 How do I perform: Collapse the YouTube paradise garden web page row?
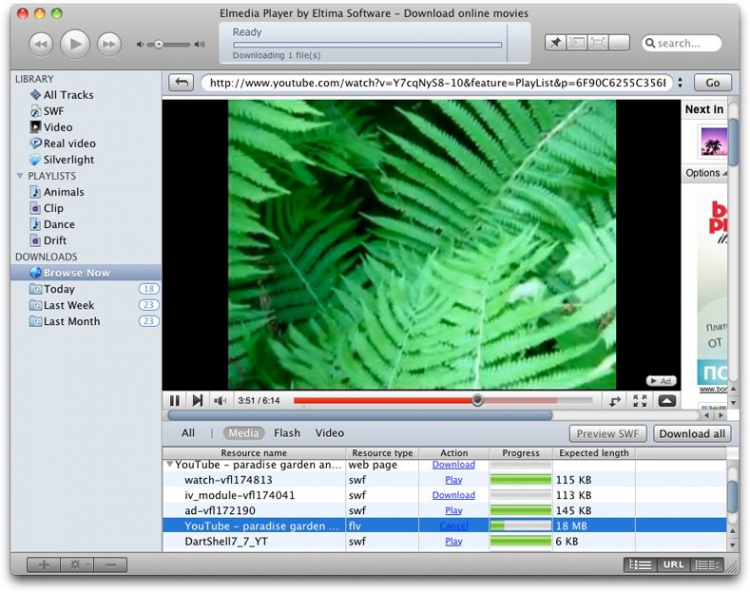click(169, 465)
